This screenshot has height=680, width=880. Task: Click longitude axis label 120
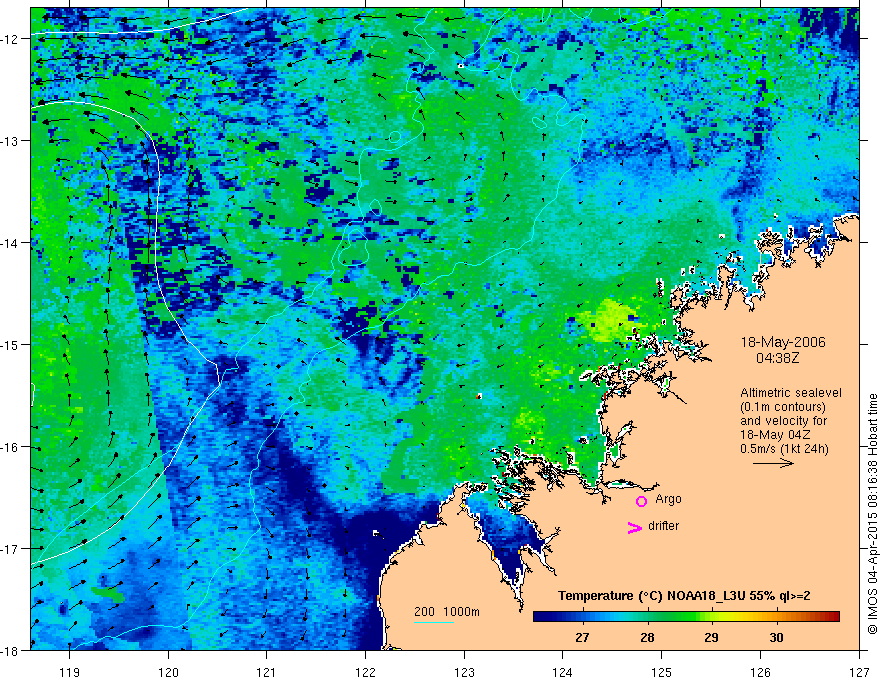tap(168, 672)
